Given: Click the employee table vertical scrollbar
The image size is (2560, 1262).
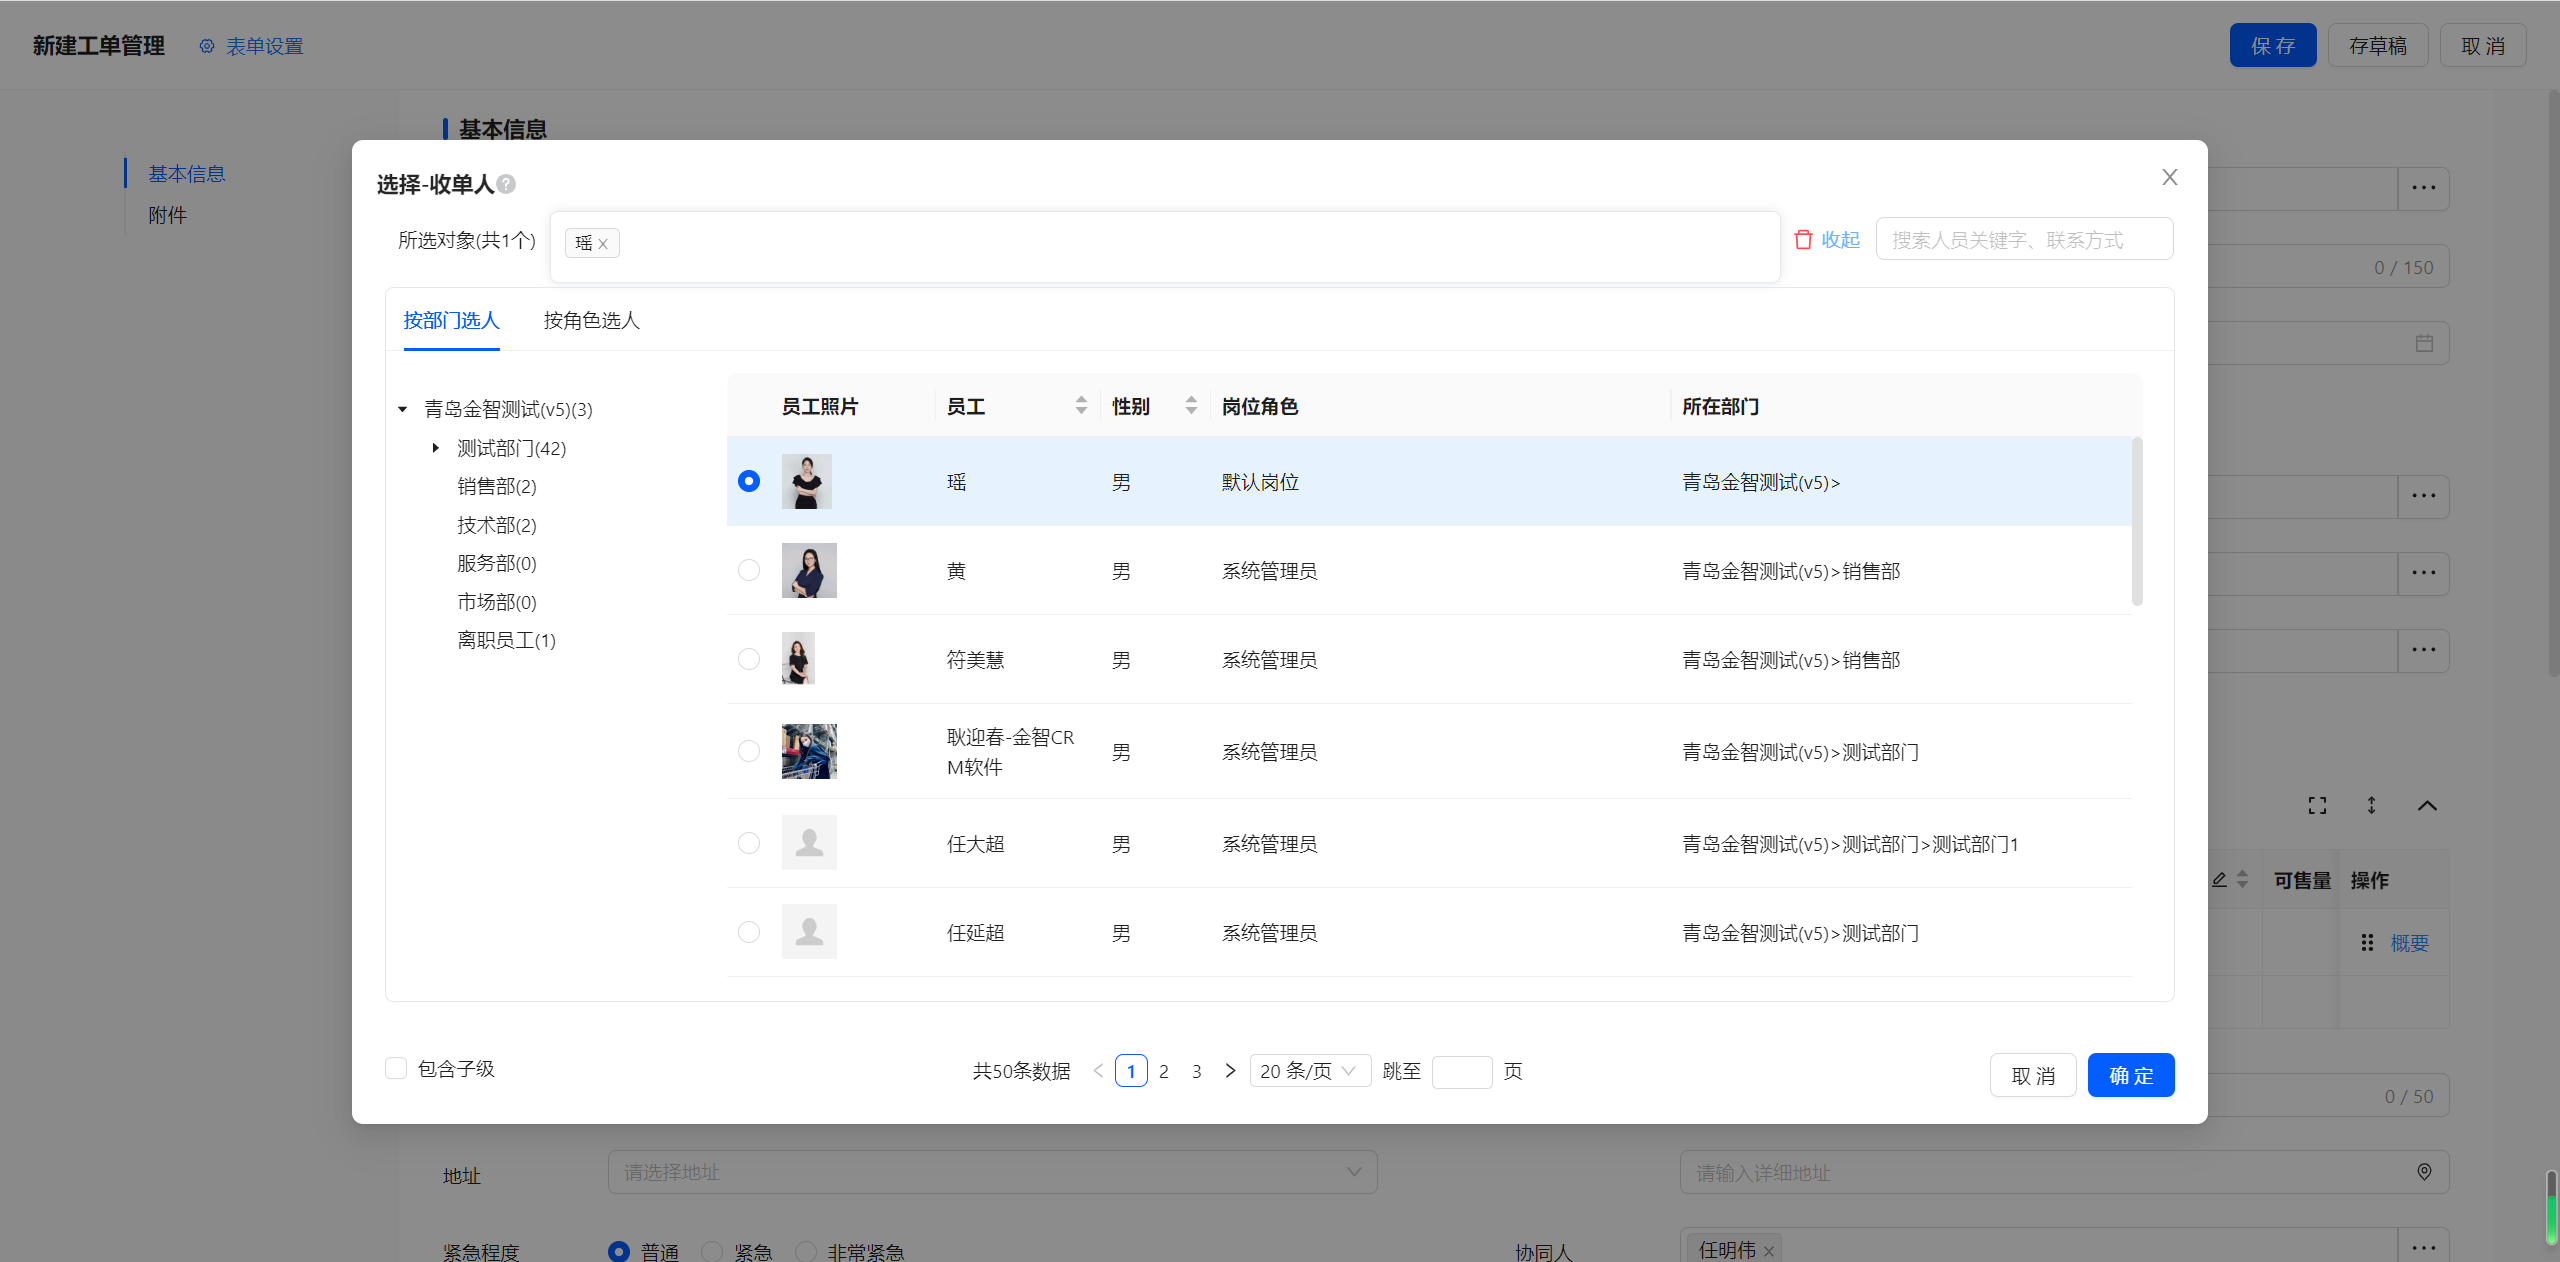Looking at the screenshot, I should pos(2137,522).
